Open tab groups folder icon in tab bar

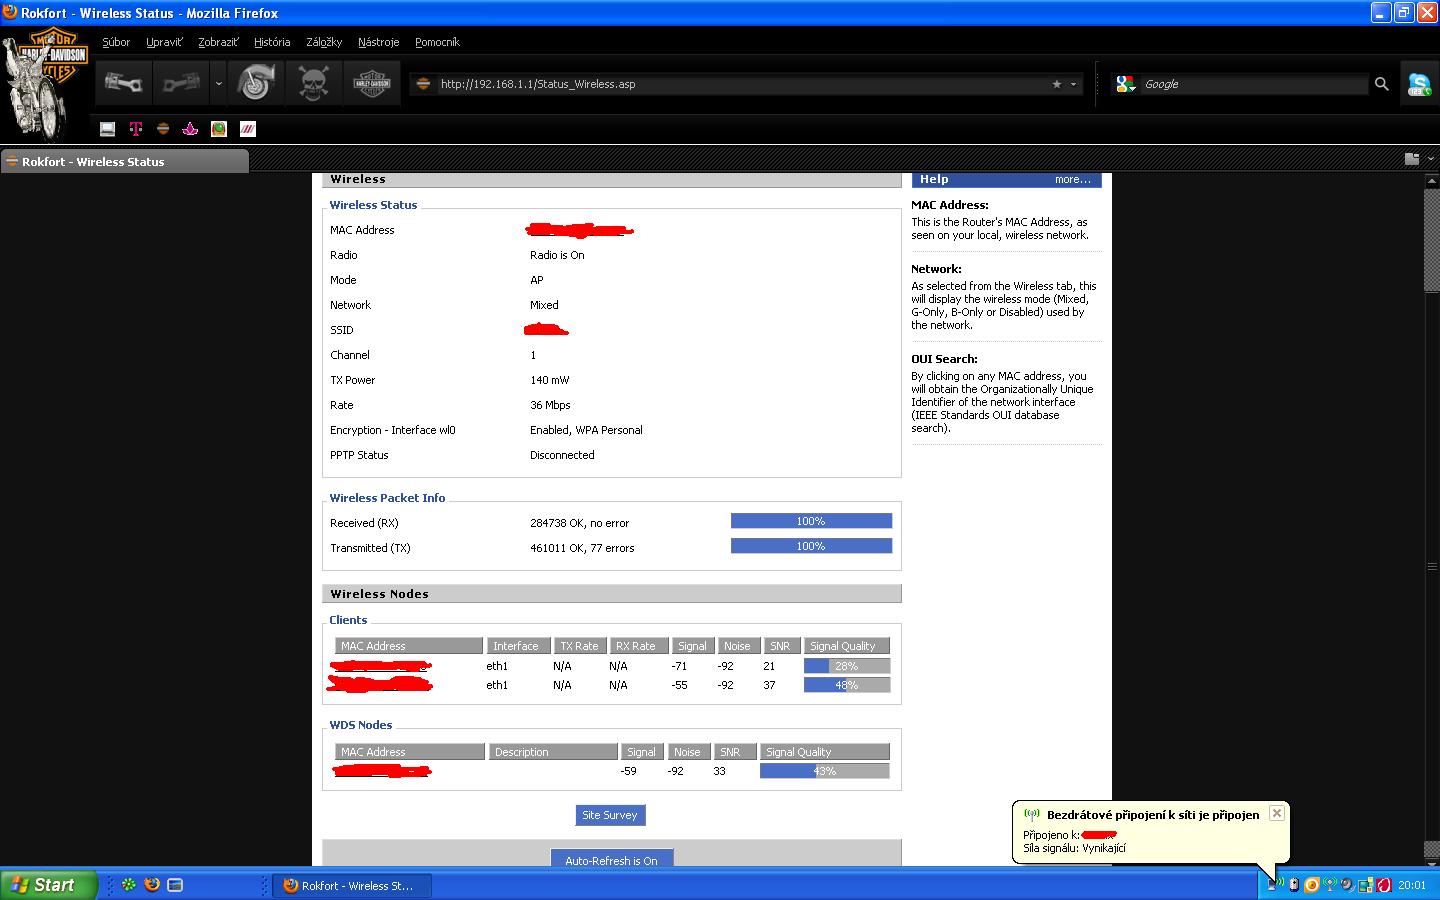pos(1412,159)
